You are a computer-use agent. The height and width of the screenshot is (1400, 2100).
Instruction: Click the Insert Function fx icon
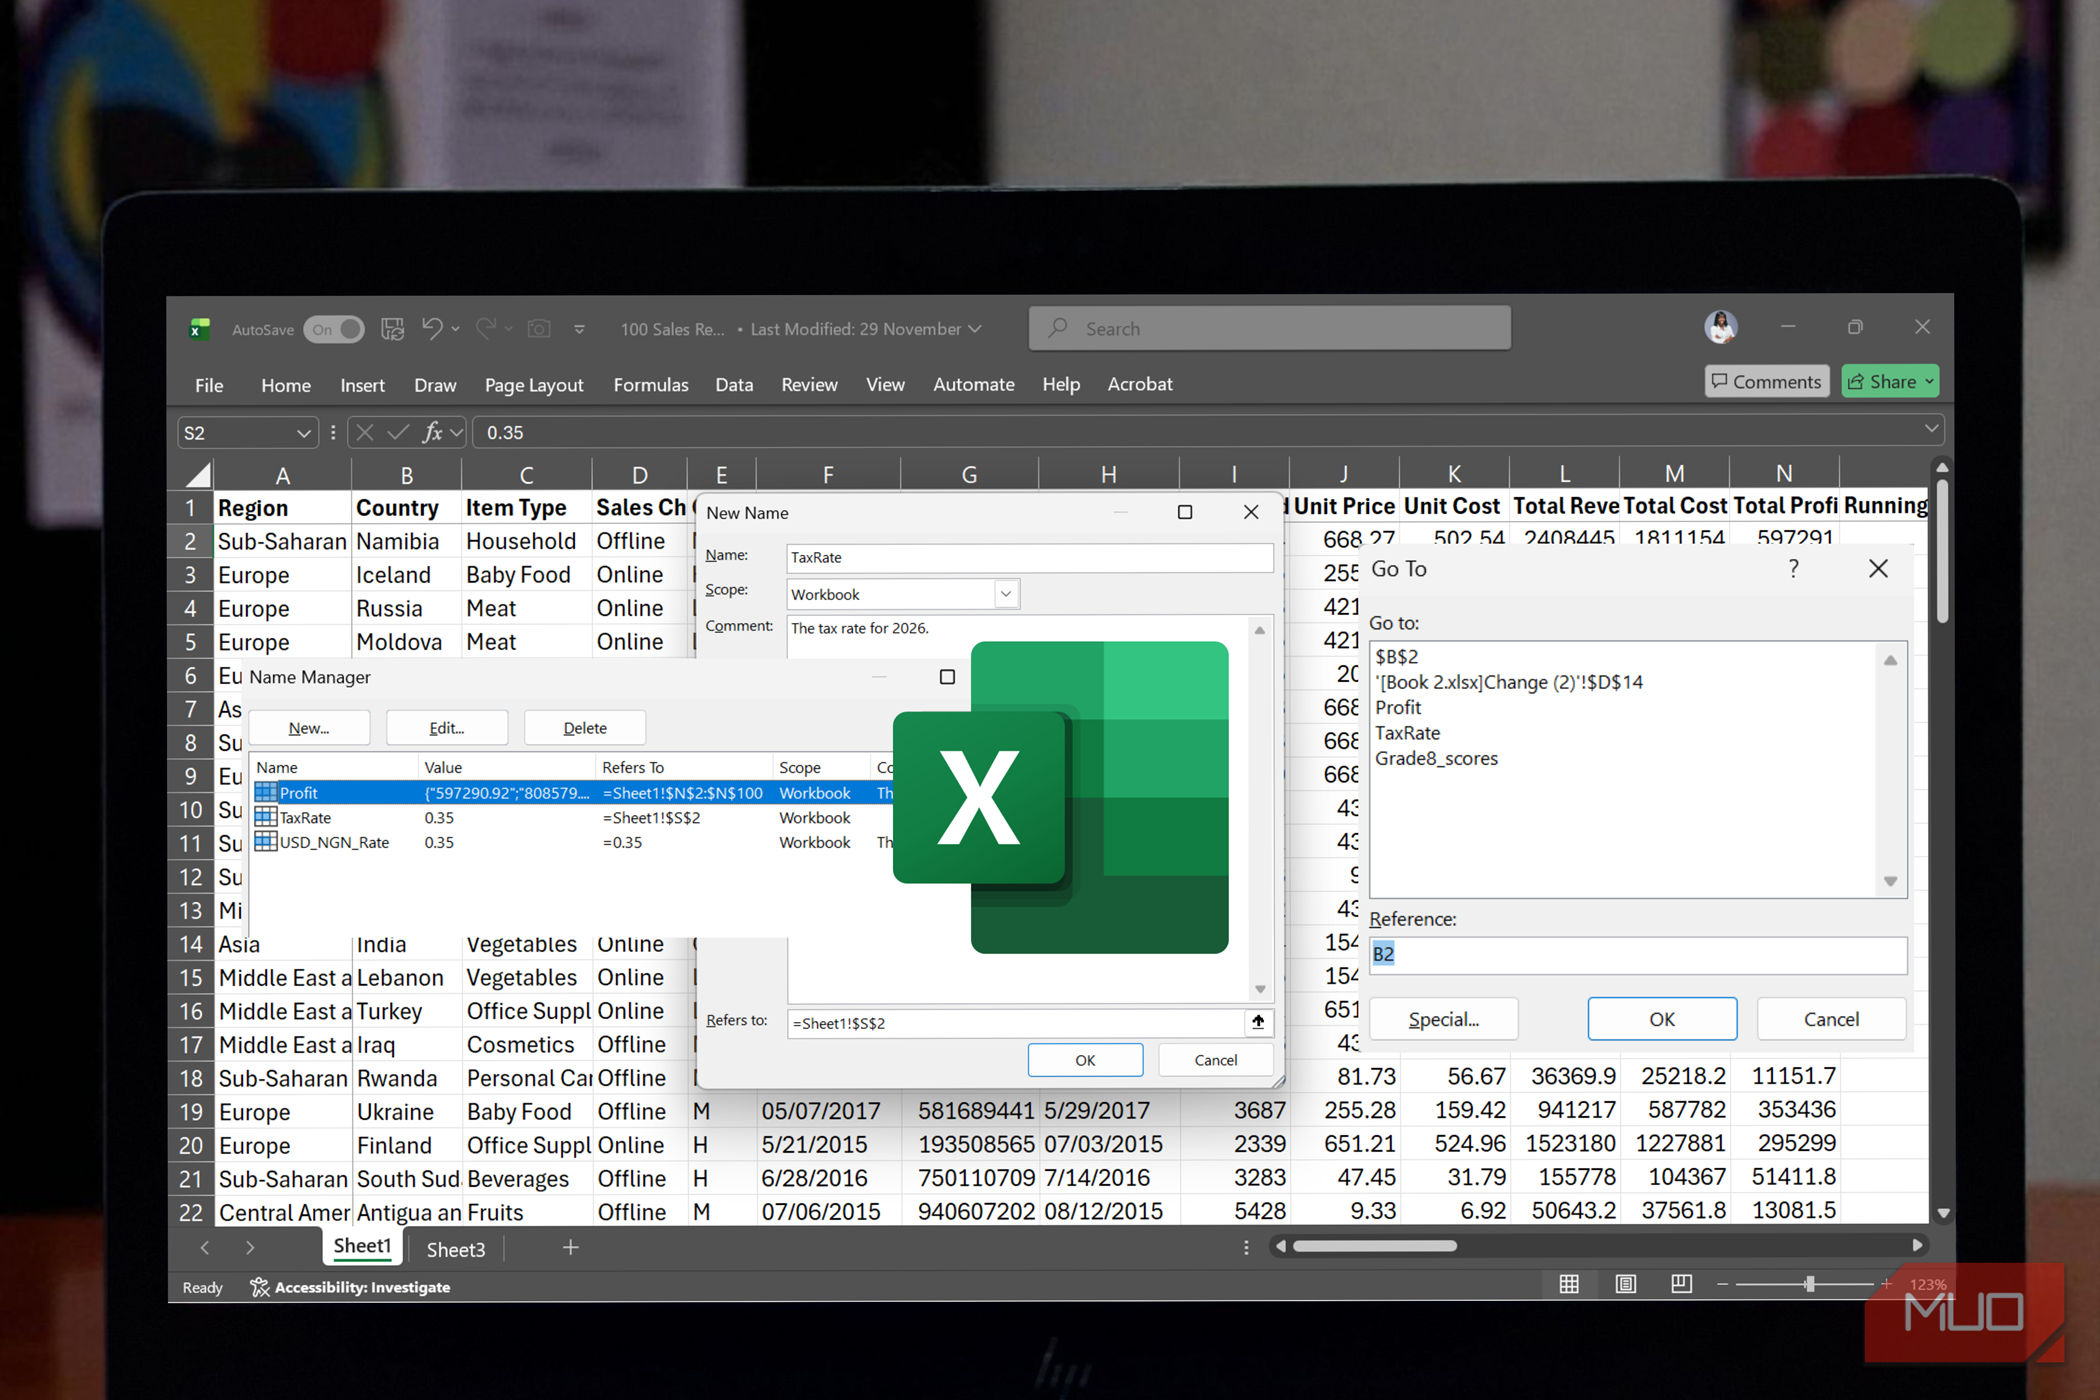click(431, 432)
